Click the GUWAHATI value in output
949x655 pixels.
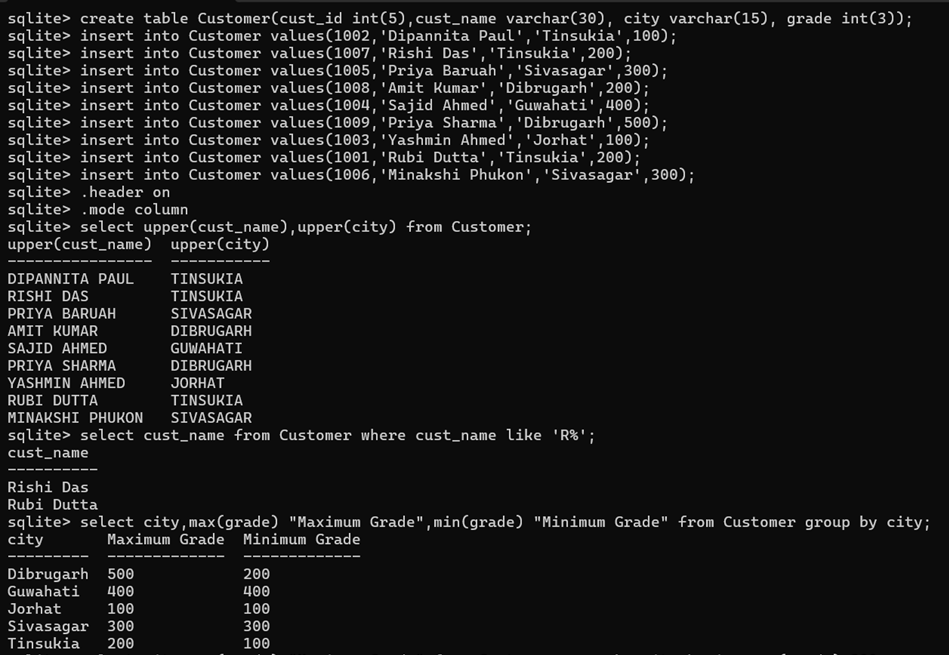tap(211, 348)
